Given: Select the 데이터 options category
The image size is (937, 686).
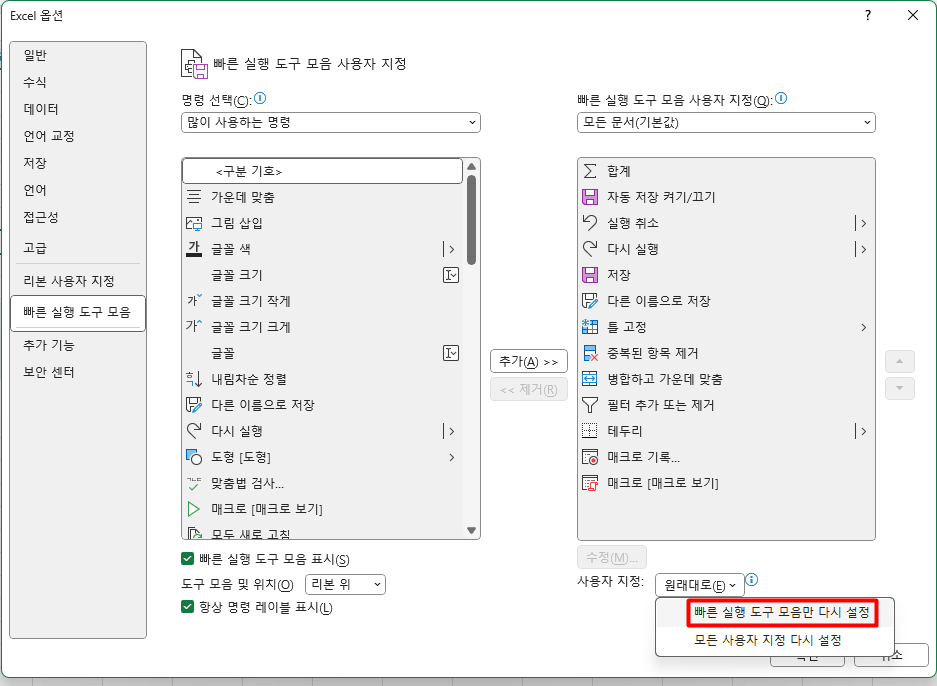Looking at the screenshot, I should click(x=41, y=109).
